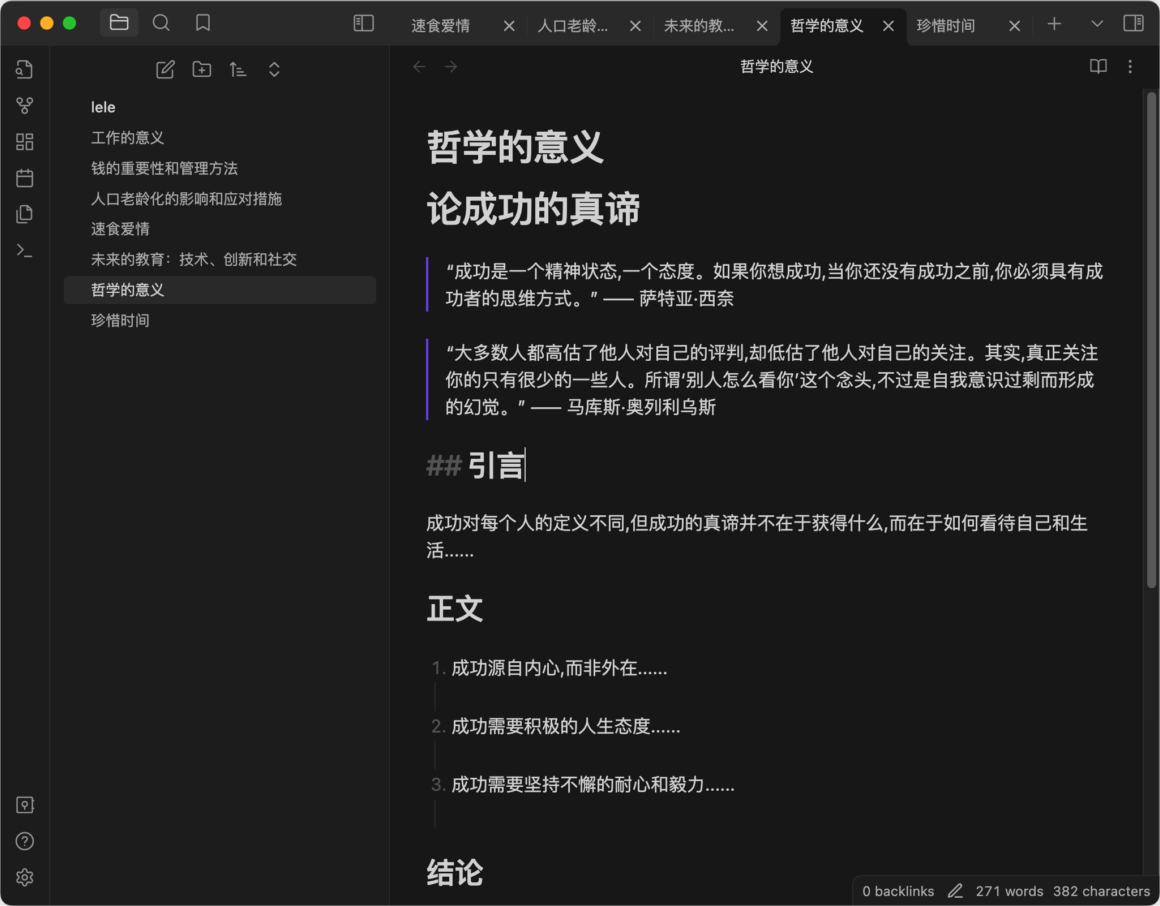This screenshot has height=906, width=1160.
Task: Change the sort order icon
Action: (237, 70)
